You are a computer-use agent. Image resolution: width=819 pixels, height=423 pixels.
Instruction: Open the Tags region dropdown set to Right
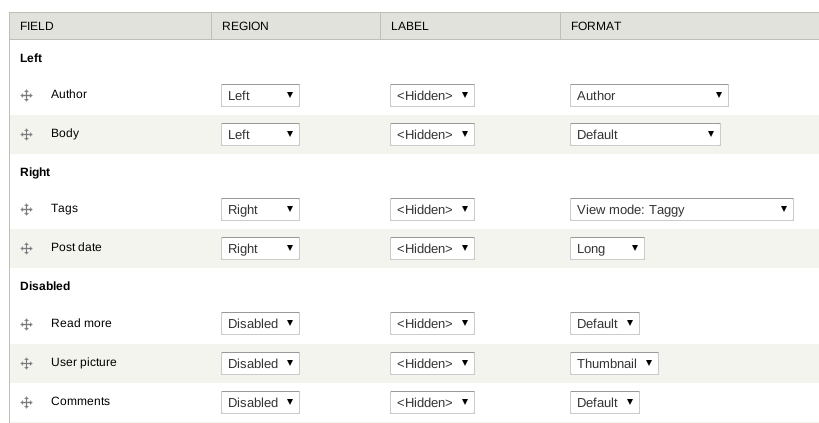click(x=260, y=209)
